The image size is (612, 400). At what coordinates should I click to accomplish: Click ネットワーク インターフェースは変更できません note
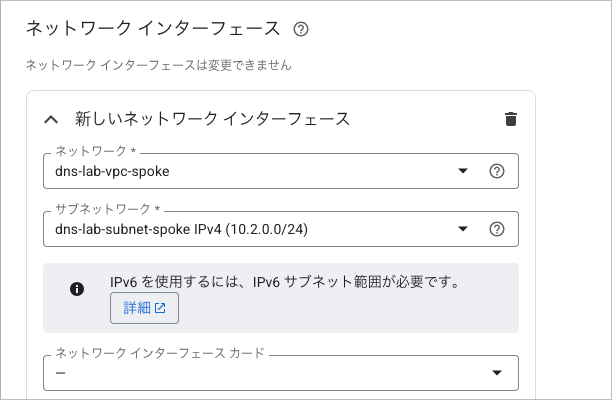(x=158, y=65)
